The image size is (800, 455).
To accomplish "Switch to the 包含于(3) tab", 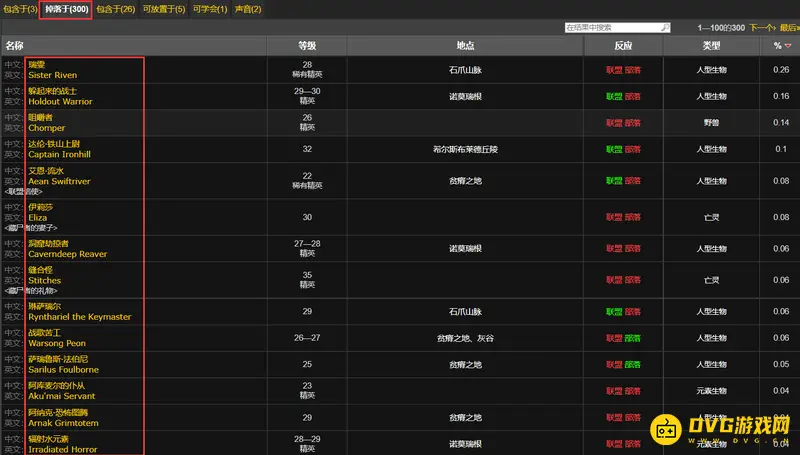I will 20,9.
